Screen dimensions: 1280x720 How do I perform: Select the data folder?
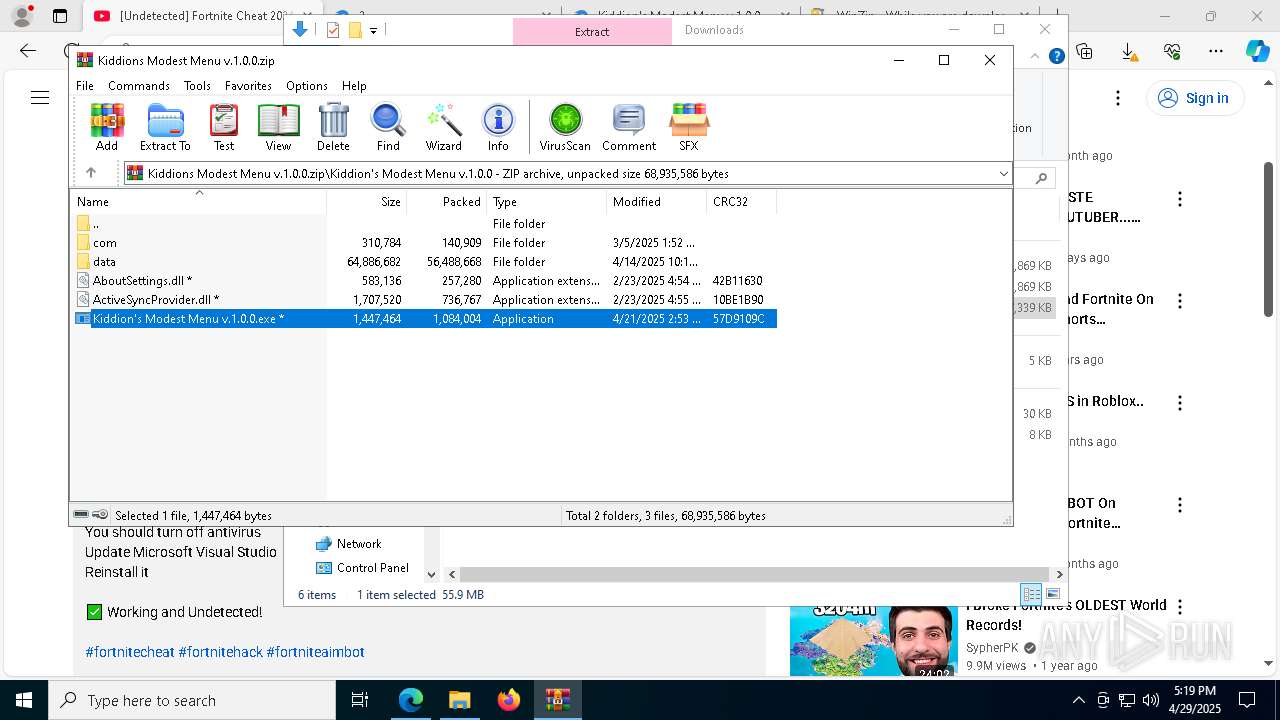pos(423,262)
